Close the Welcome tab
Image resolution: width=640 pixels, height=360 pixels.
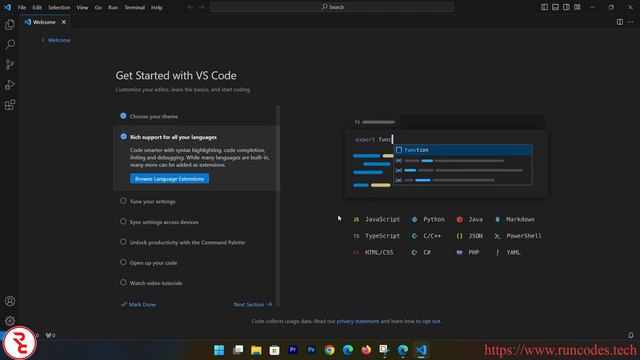(x=64, y=22)
